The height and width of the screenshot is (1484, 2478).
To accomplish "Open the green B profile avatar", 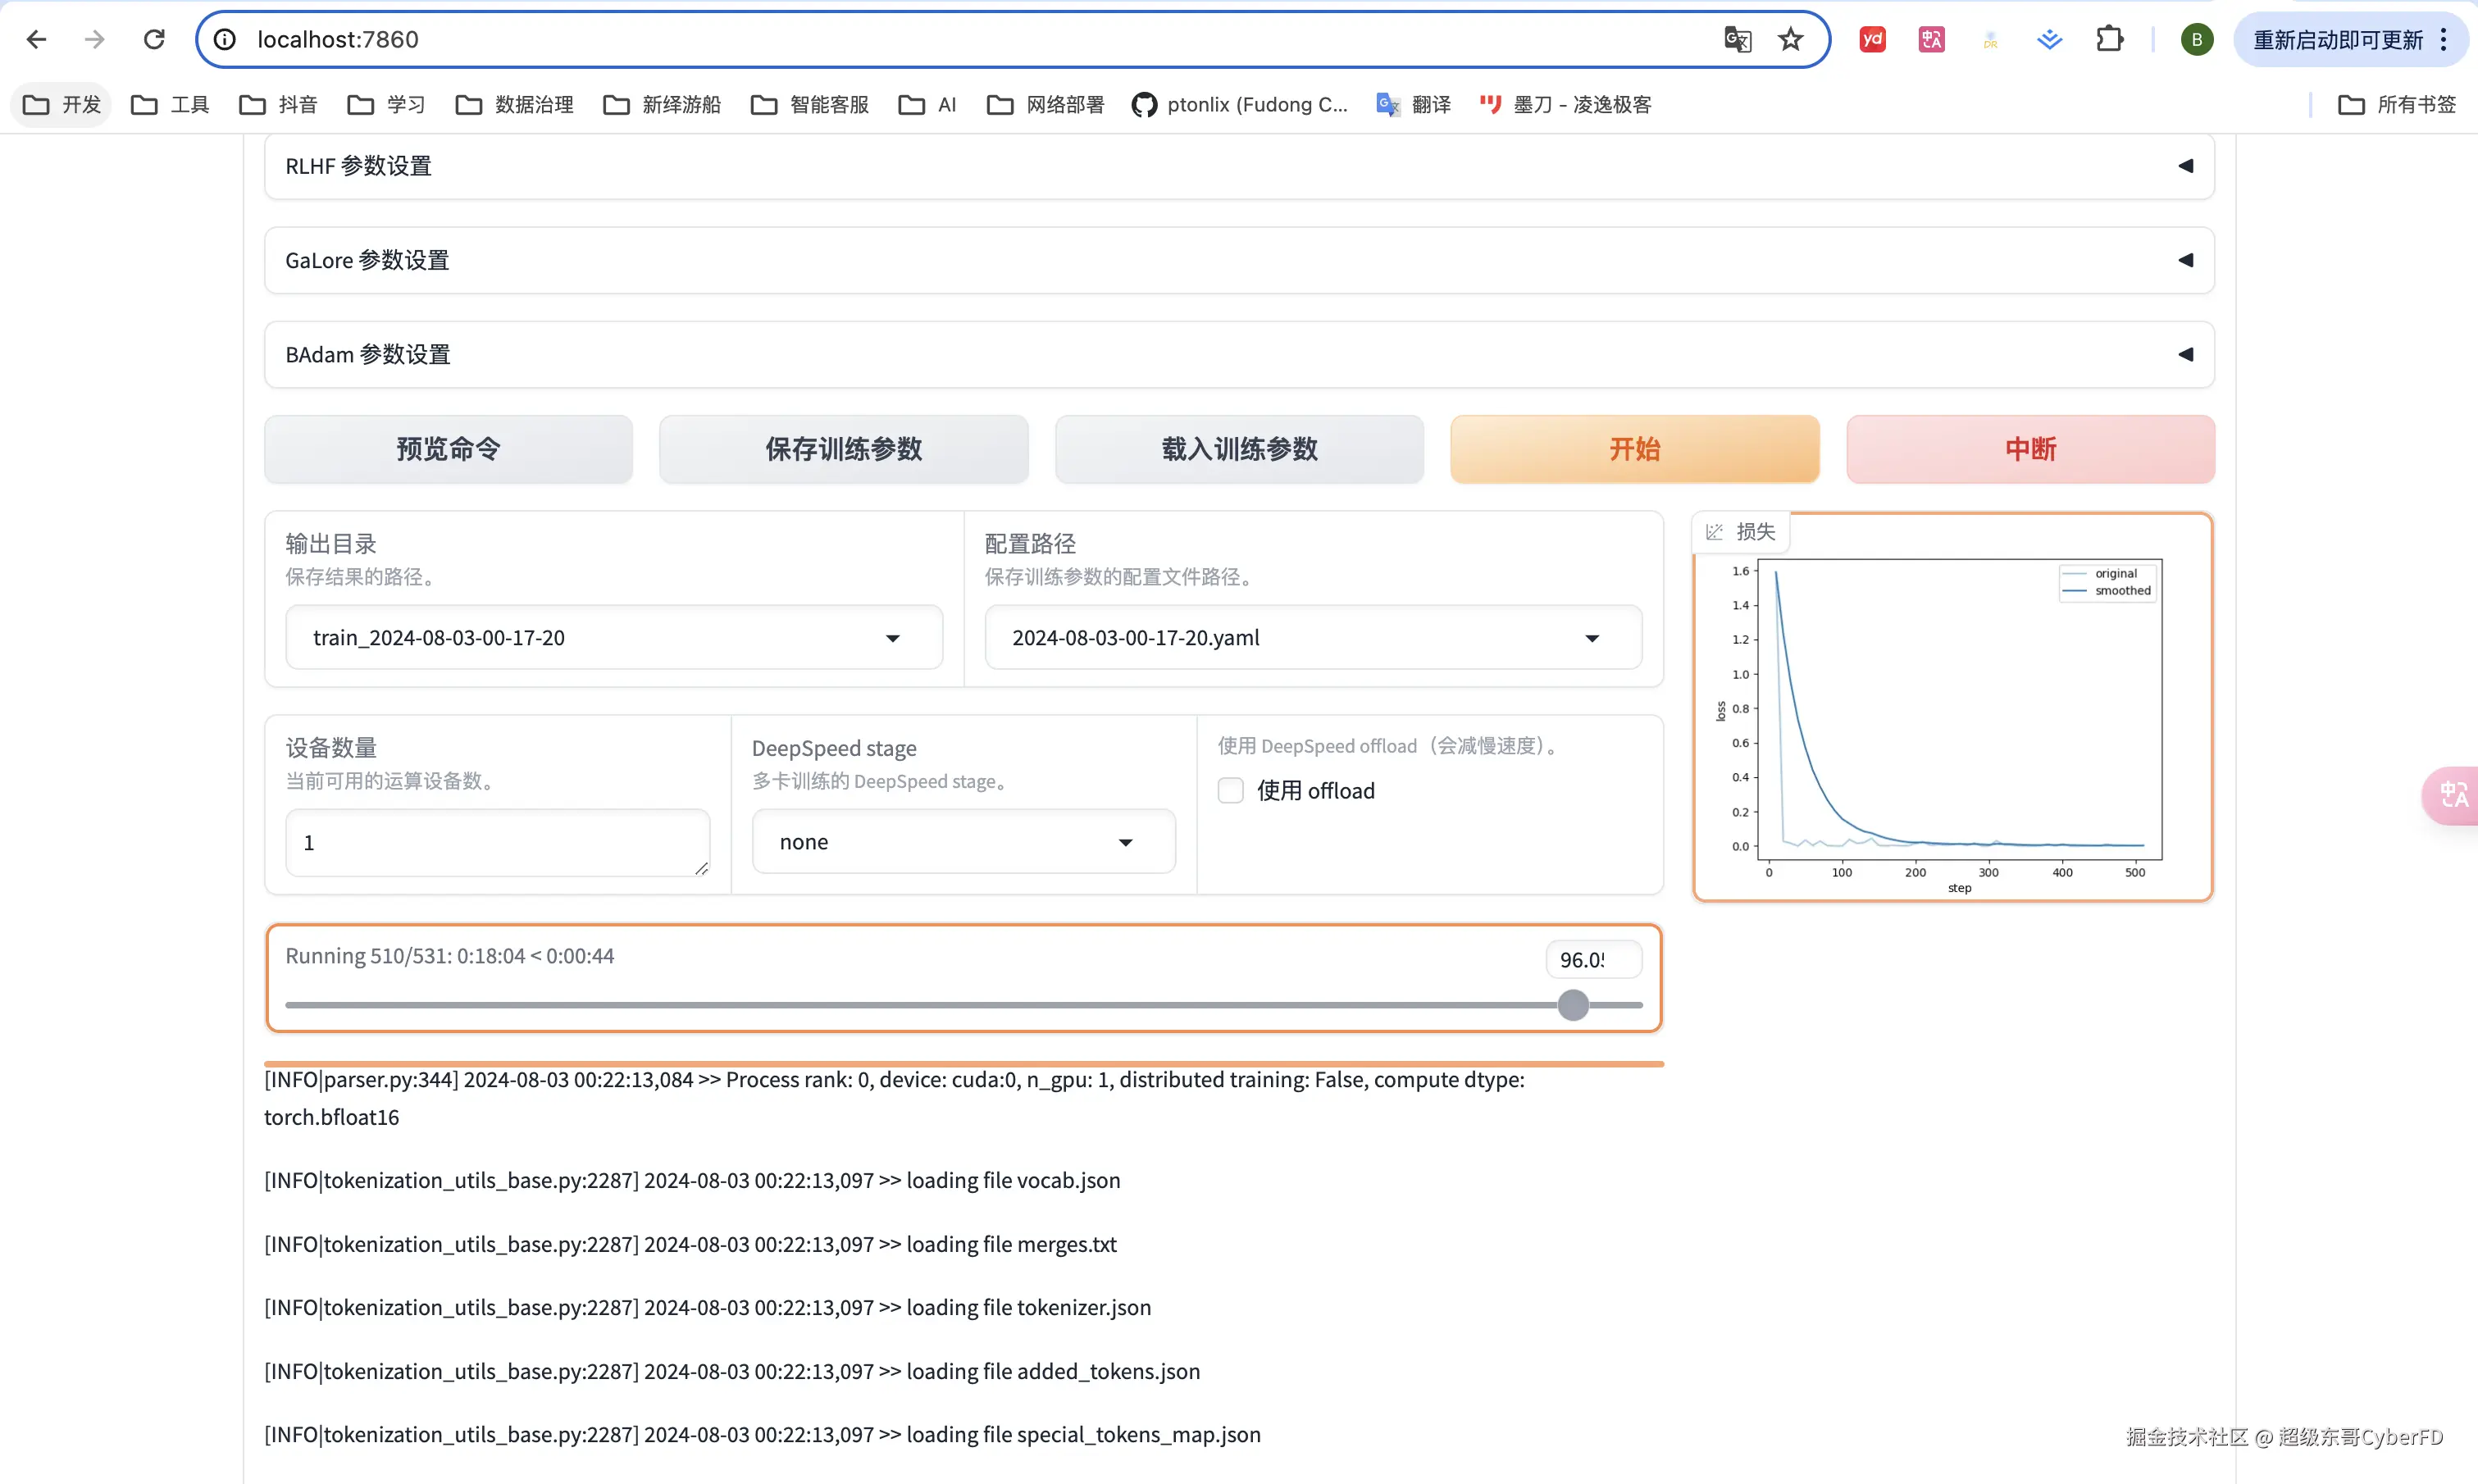I will point(2196,39).
